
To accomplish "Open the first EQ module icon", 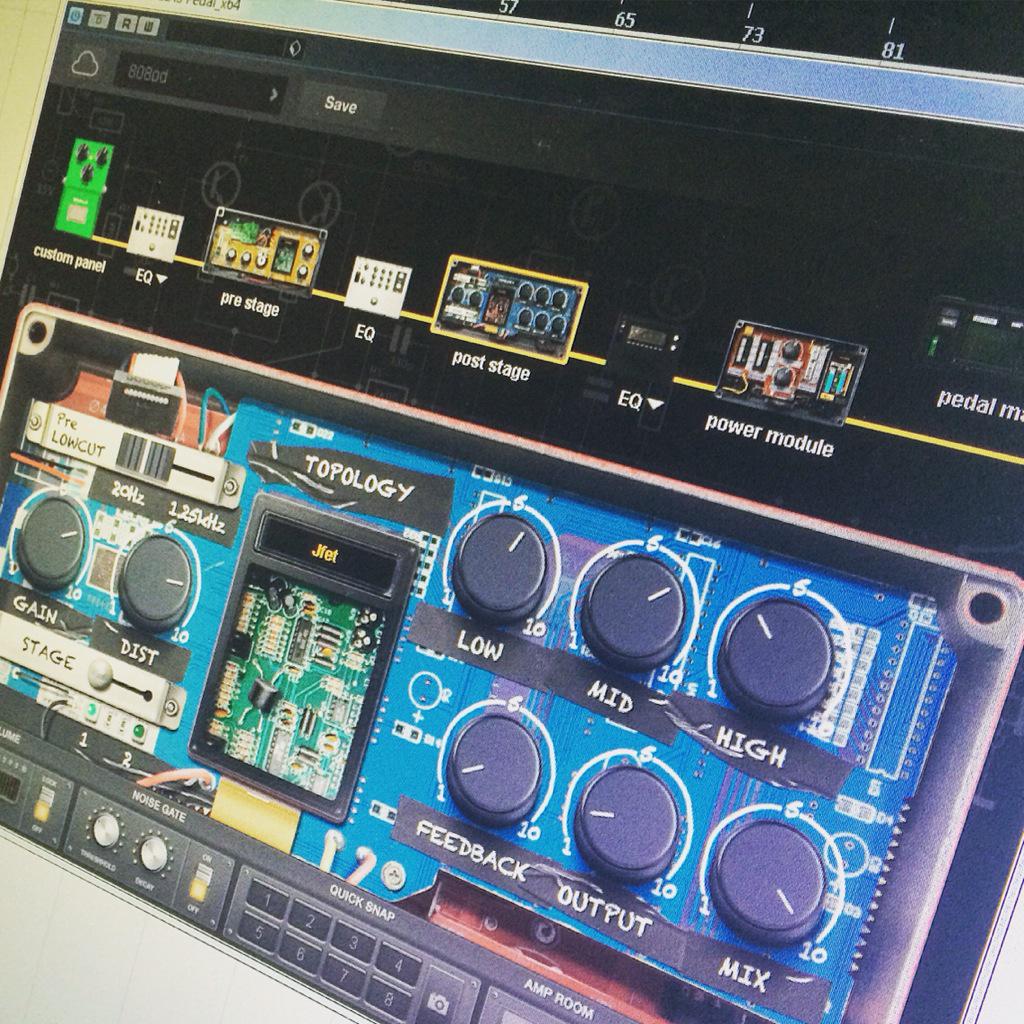I will point(154,233).
